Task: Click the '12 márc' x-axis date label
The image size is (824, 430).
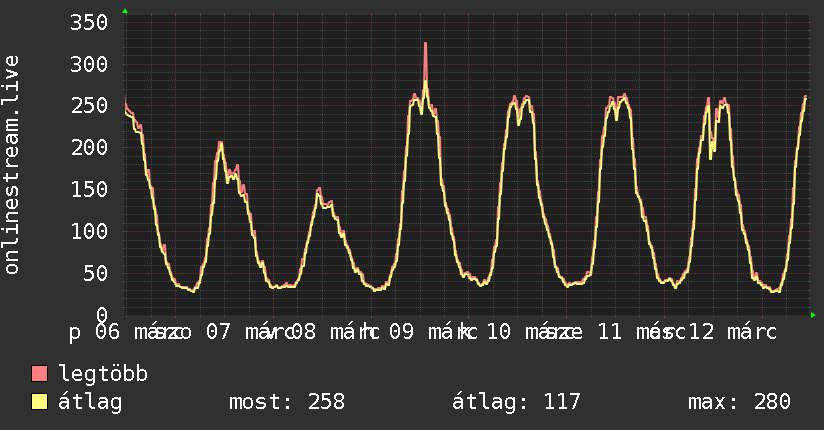Action: coord(733,332)
